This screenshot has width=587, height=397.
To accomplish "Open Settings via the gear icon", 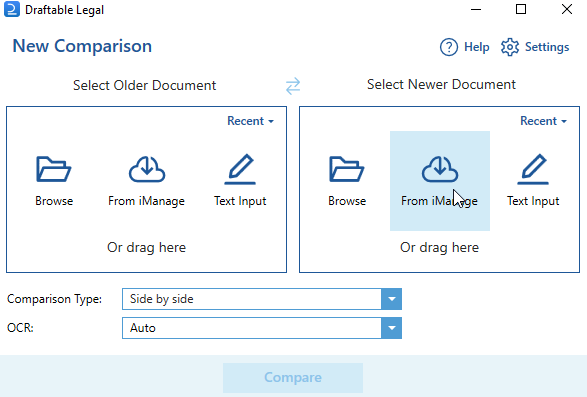I will [x=510, y=47].
